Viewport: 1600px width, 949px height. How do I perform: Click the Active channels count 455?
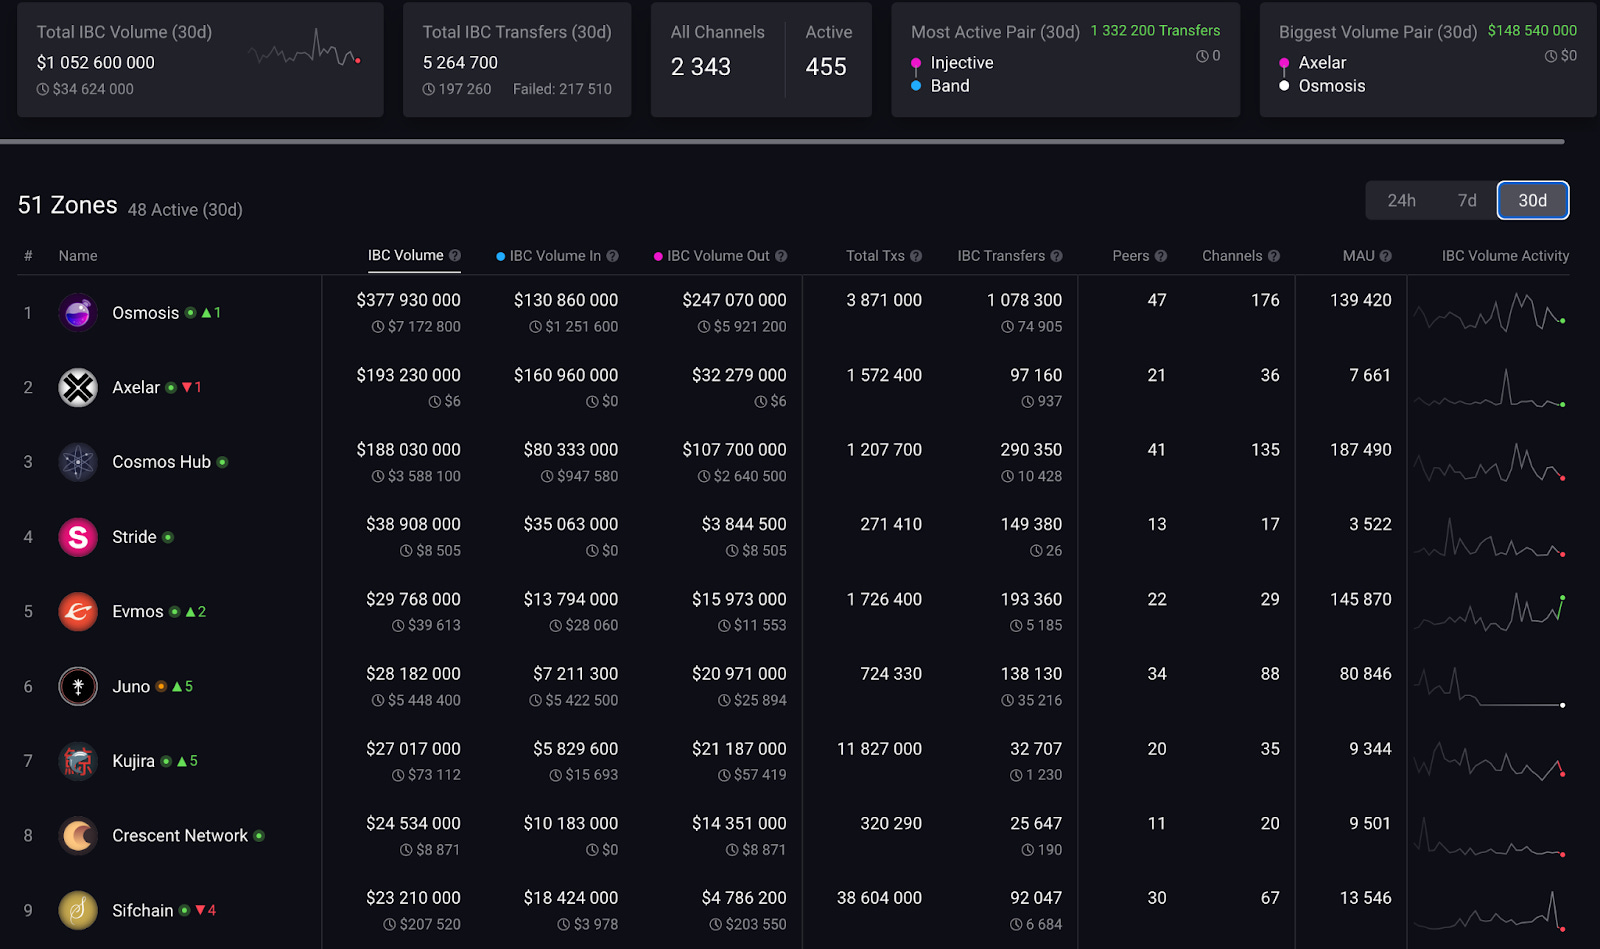click(826, 67)
